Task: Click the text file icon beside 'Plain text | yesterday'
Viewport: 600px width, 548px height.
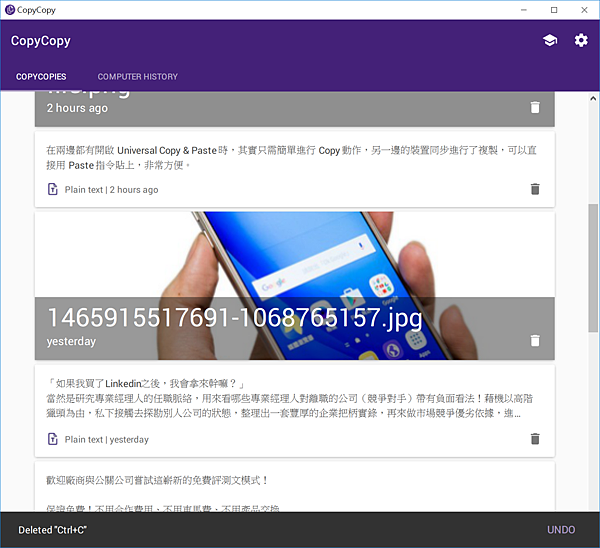Action: (x=52, y=439)
